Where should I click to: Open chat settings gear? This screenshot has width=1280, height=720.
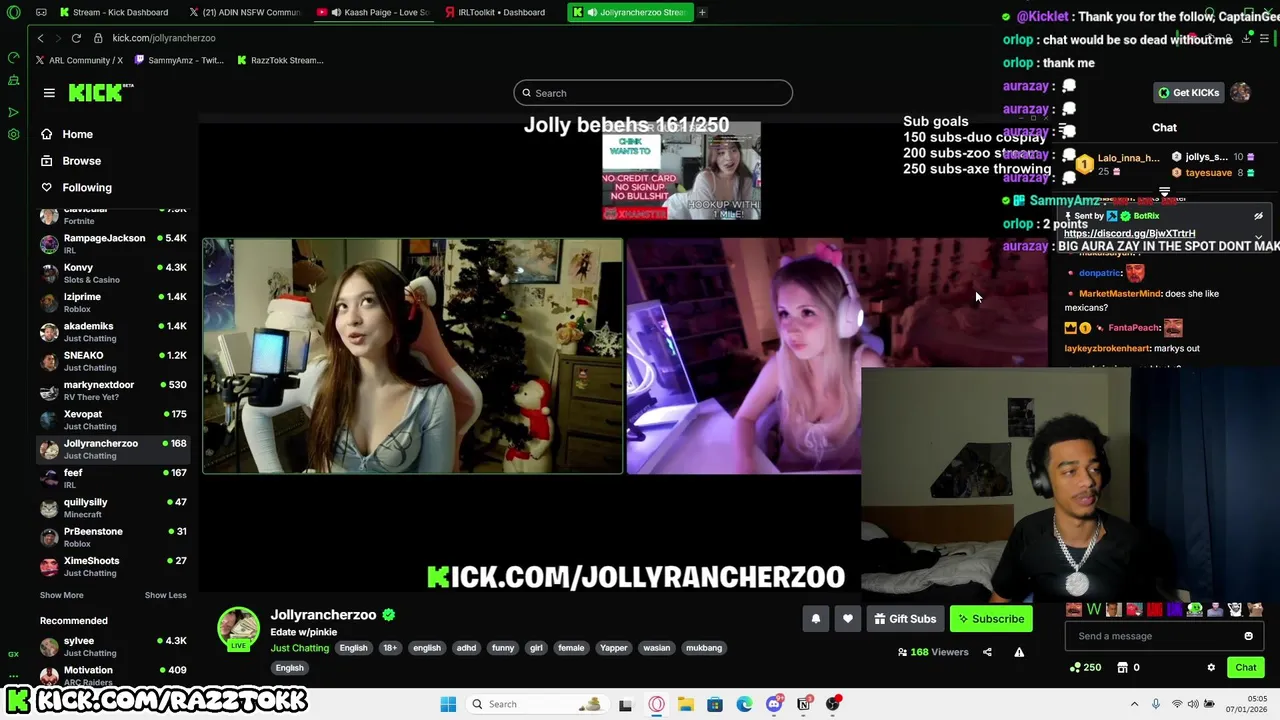pyautogui.click(x=1211, y=667)
